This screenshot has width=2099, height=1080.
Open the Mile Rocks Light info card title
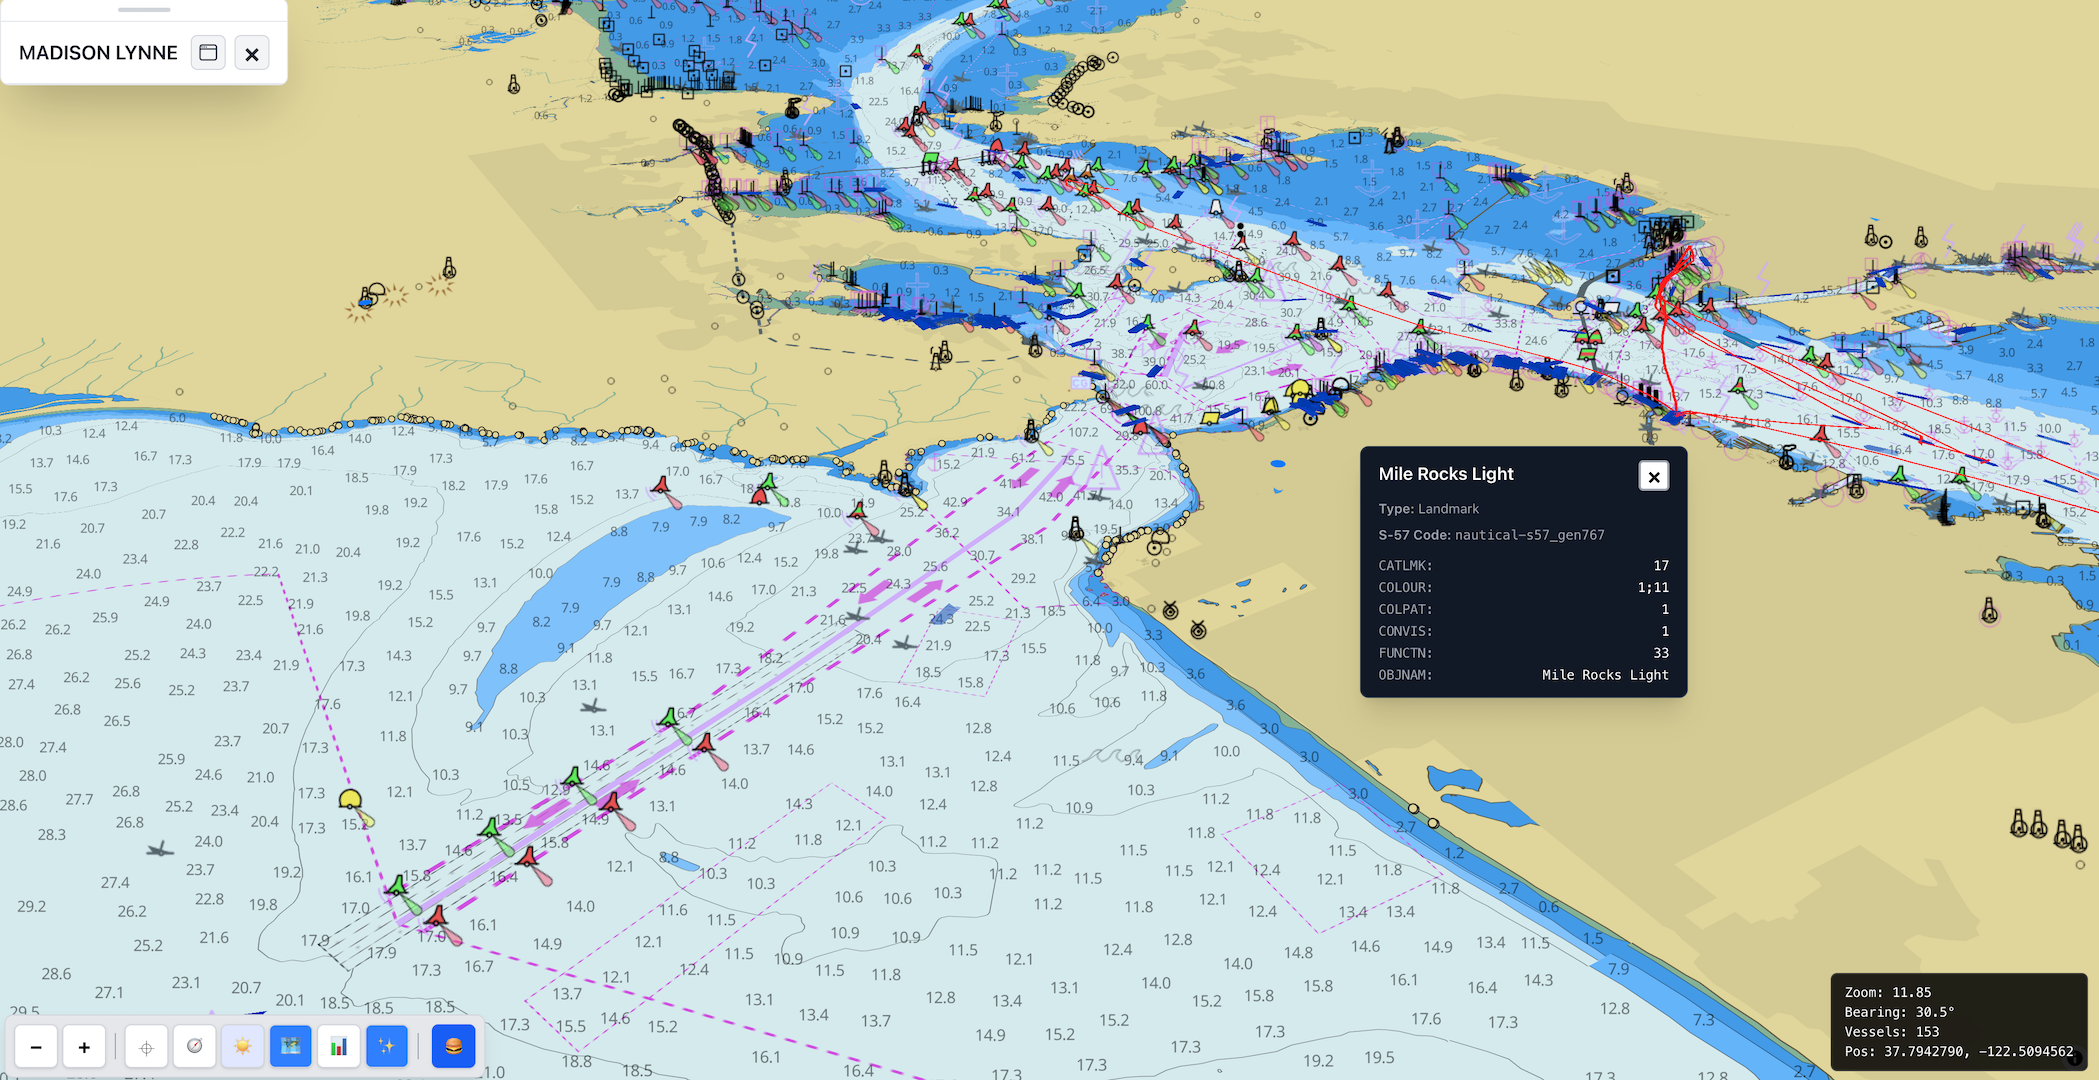click(1446, 474)
